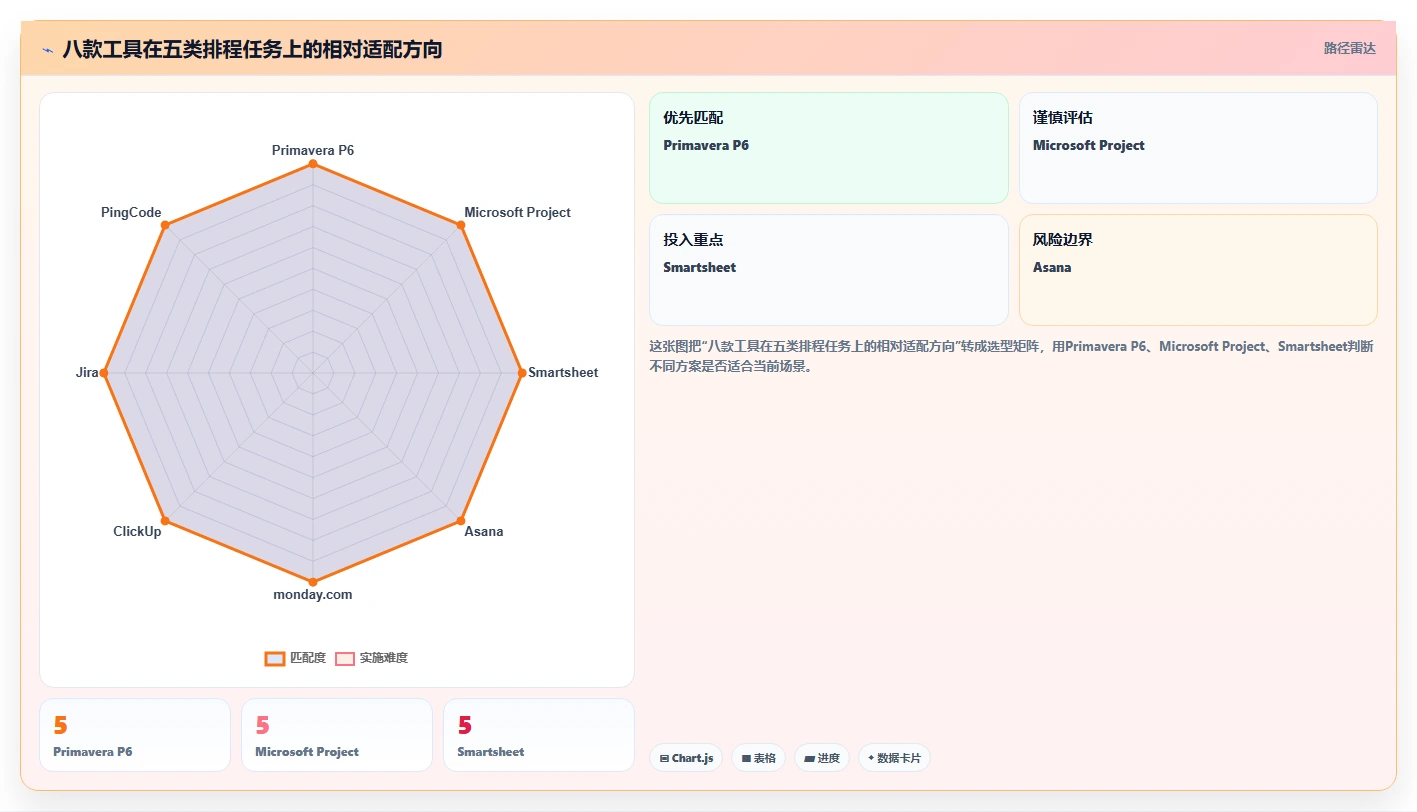The width and height of the screenshot is (1417, 812).
Task: Click the ClickUp radar data point
Action: [x=165, y=521]
